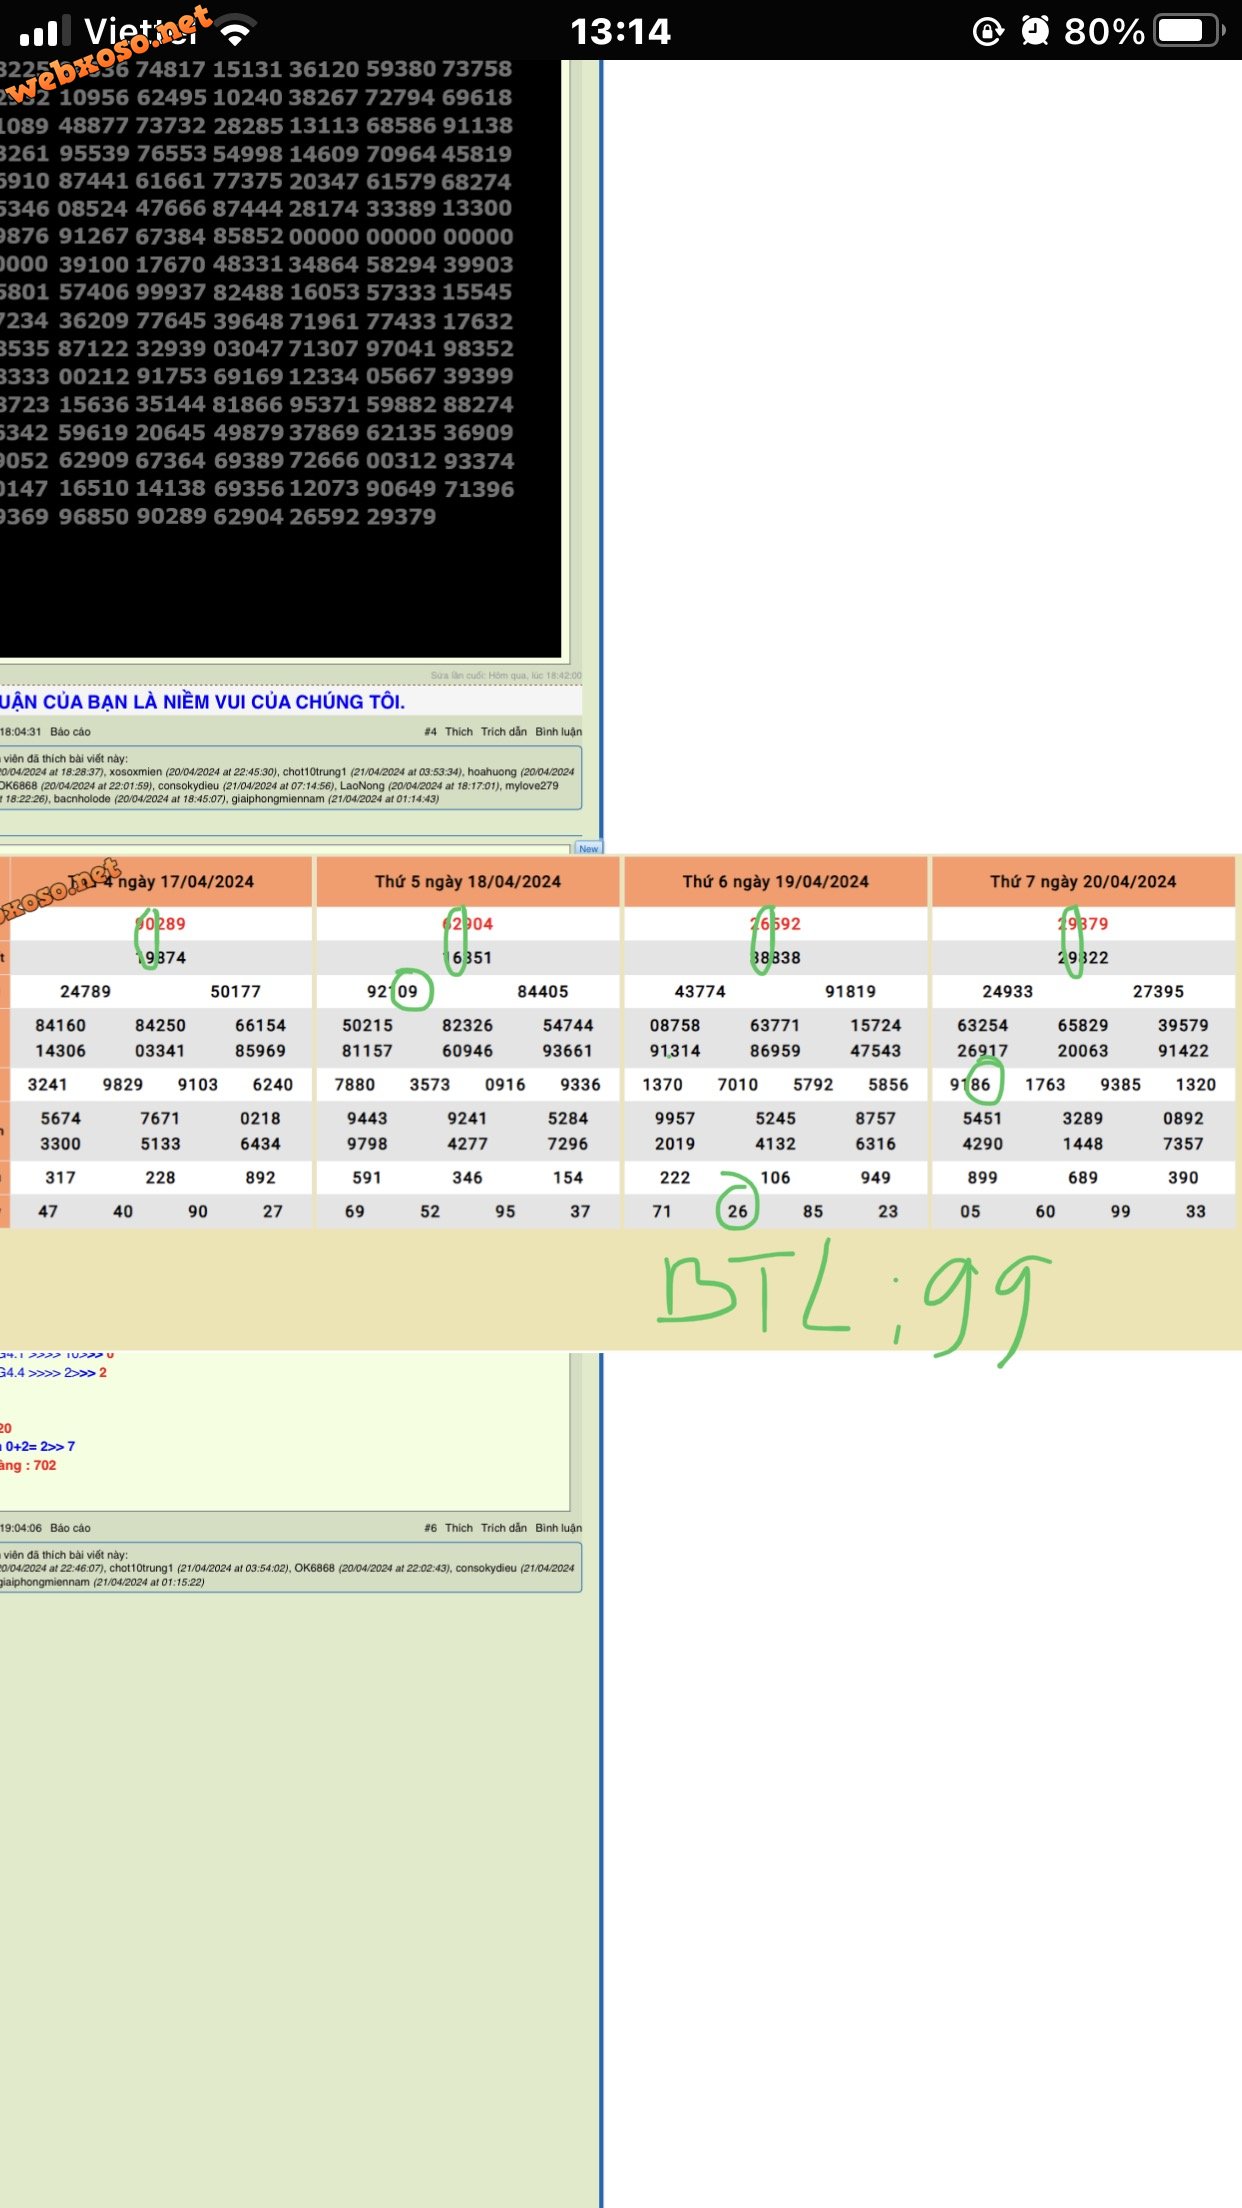
Task: Comment on post #6 via Bình luận
Action: point(558,1528)
